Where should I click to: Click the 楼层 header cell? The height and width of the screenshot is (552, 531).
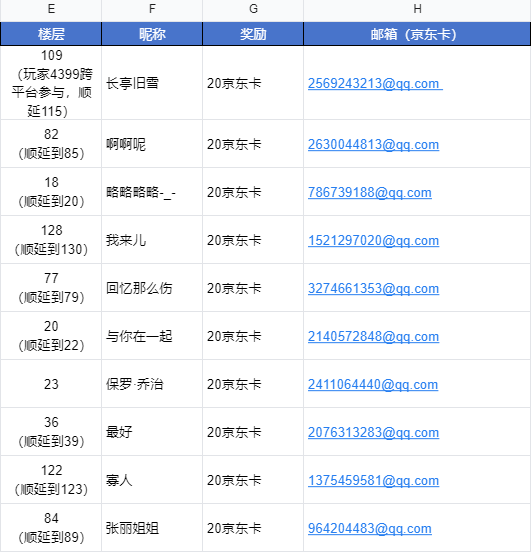pos(51,34)
